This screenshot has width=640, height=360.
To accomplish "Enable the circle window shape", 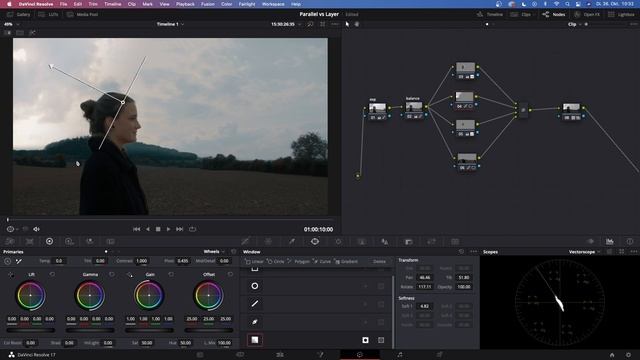I will pos(255,286).
